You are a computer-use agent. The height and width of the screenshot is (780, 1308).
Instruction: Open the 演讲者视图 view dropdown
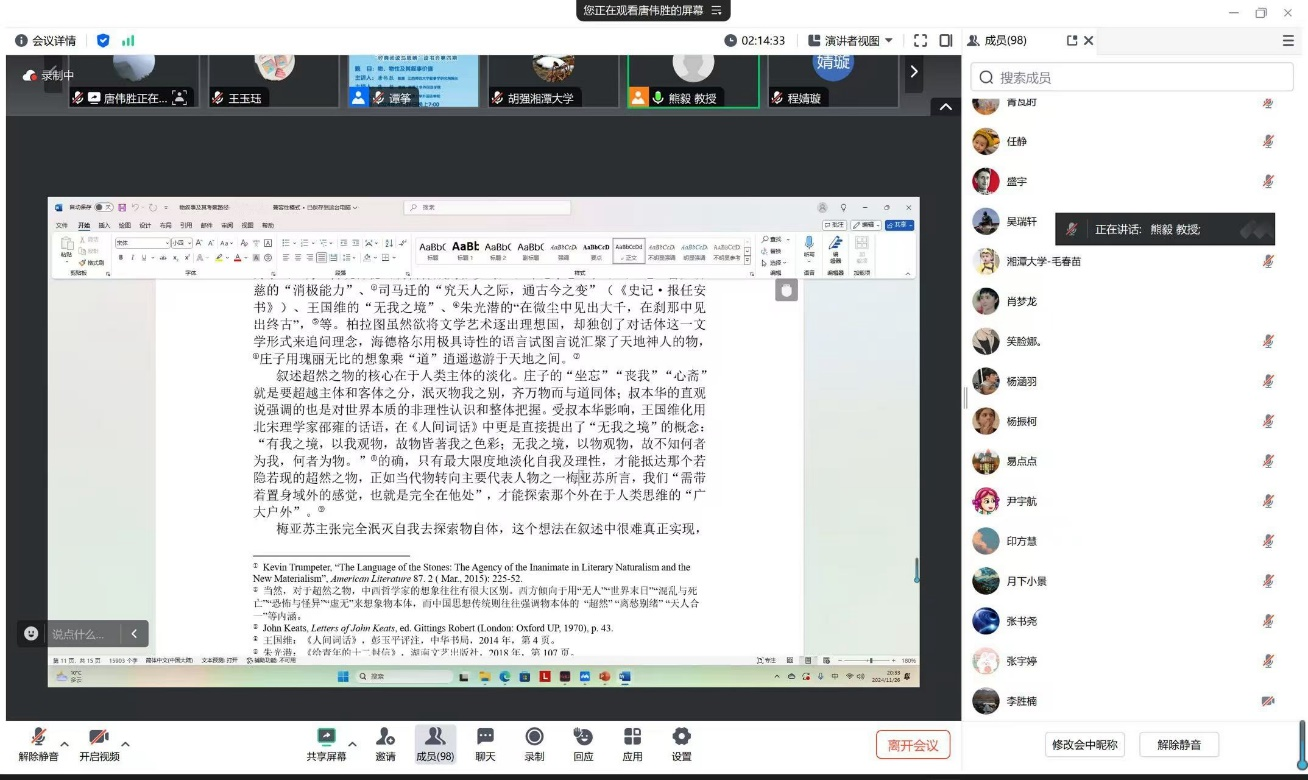click(850, 41)
